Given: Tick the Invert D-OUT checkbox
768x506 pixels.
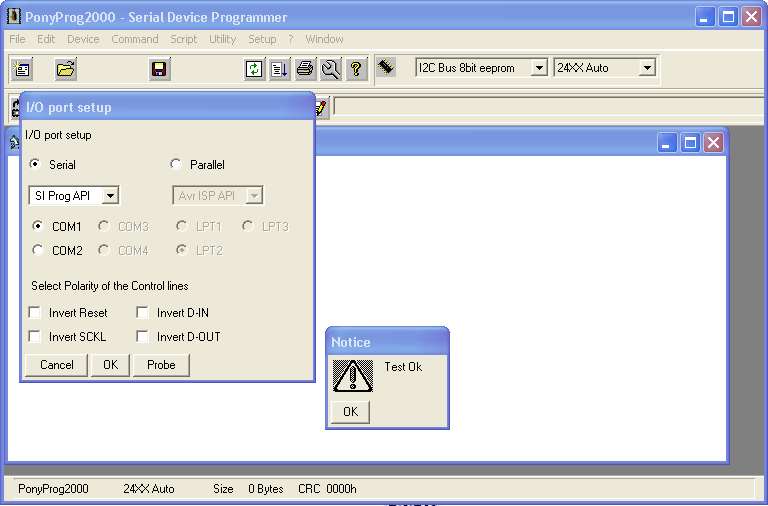Looking at the screenshot, I should pos(143,337).
